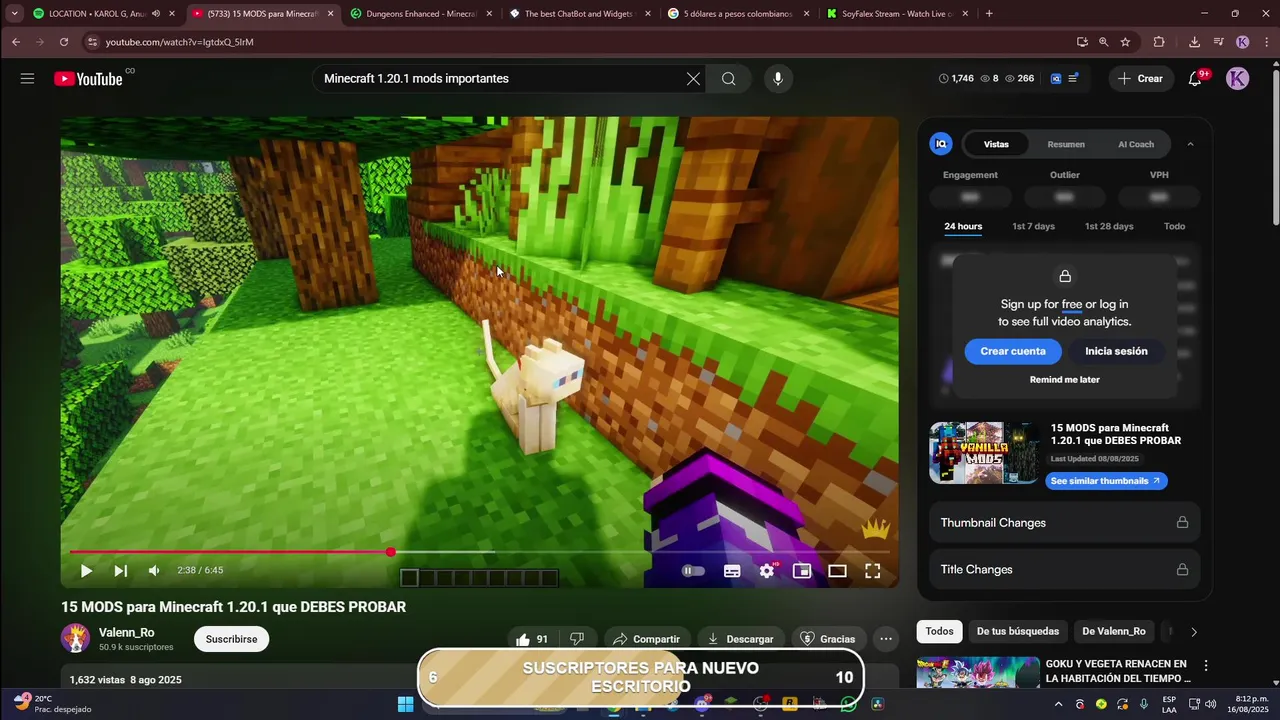Skip to the next video

point(120,571)
